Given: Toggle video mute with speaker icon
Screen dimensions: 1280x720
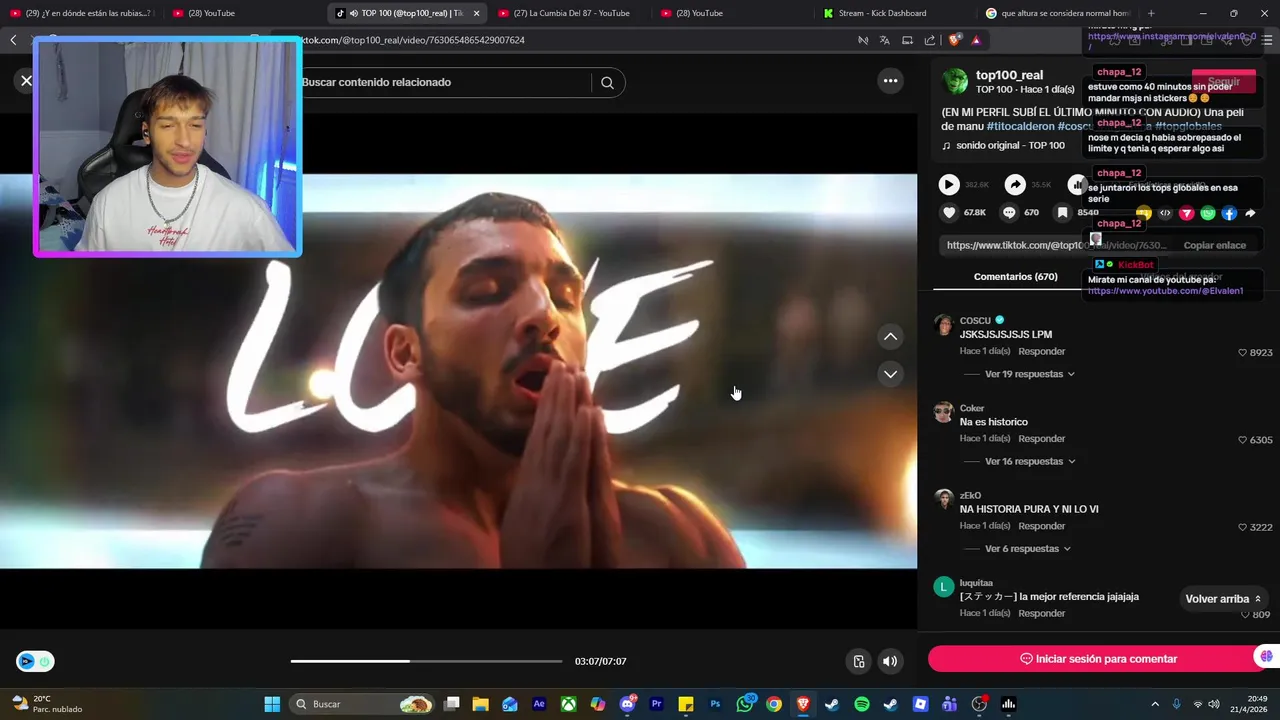Looking at the screenshot, I should click(890, 661).
